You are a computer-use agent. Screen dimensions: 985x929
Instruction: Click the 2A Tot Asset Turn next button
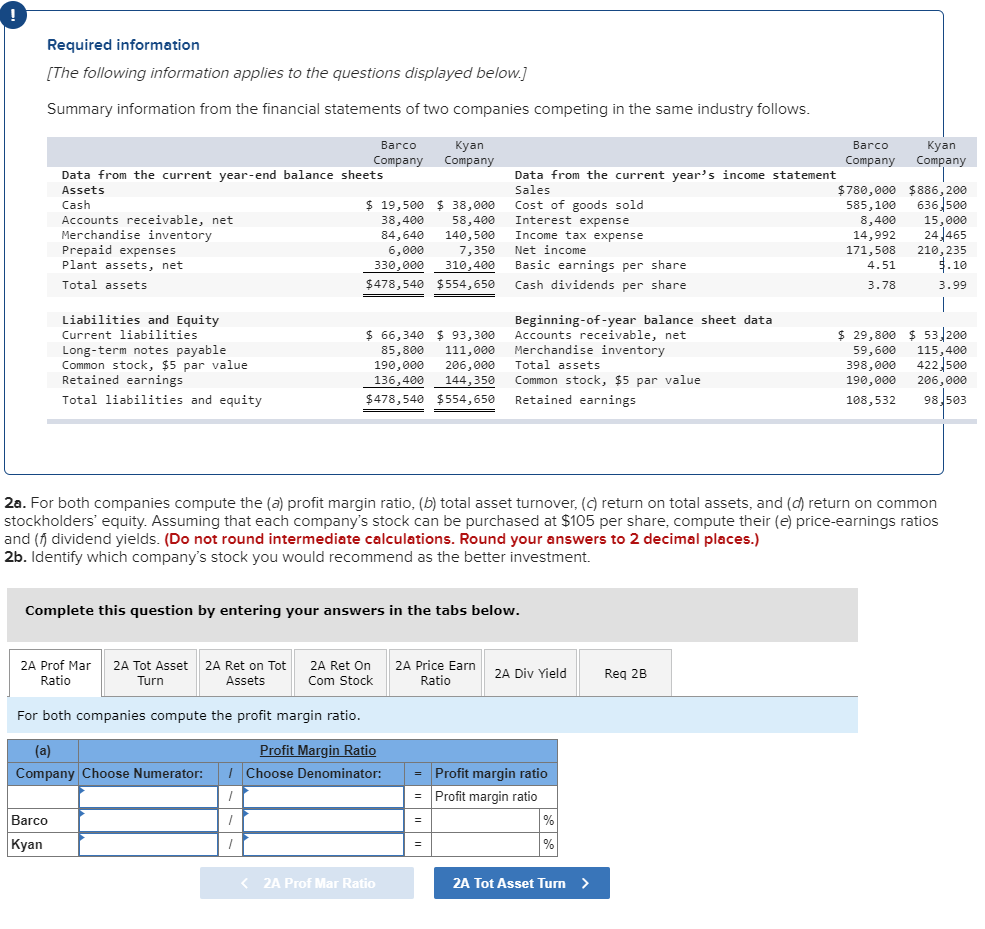(x=521, y=883)
